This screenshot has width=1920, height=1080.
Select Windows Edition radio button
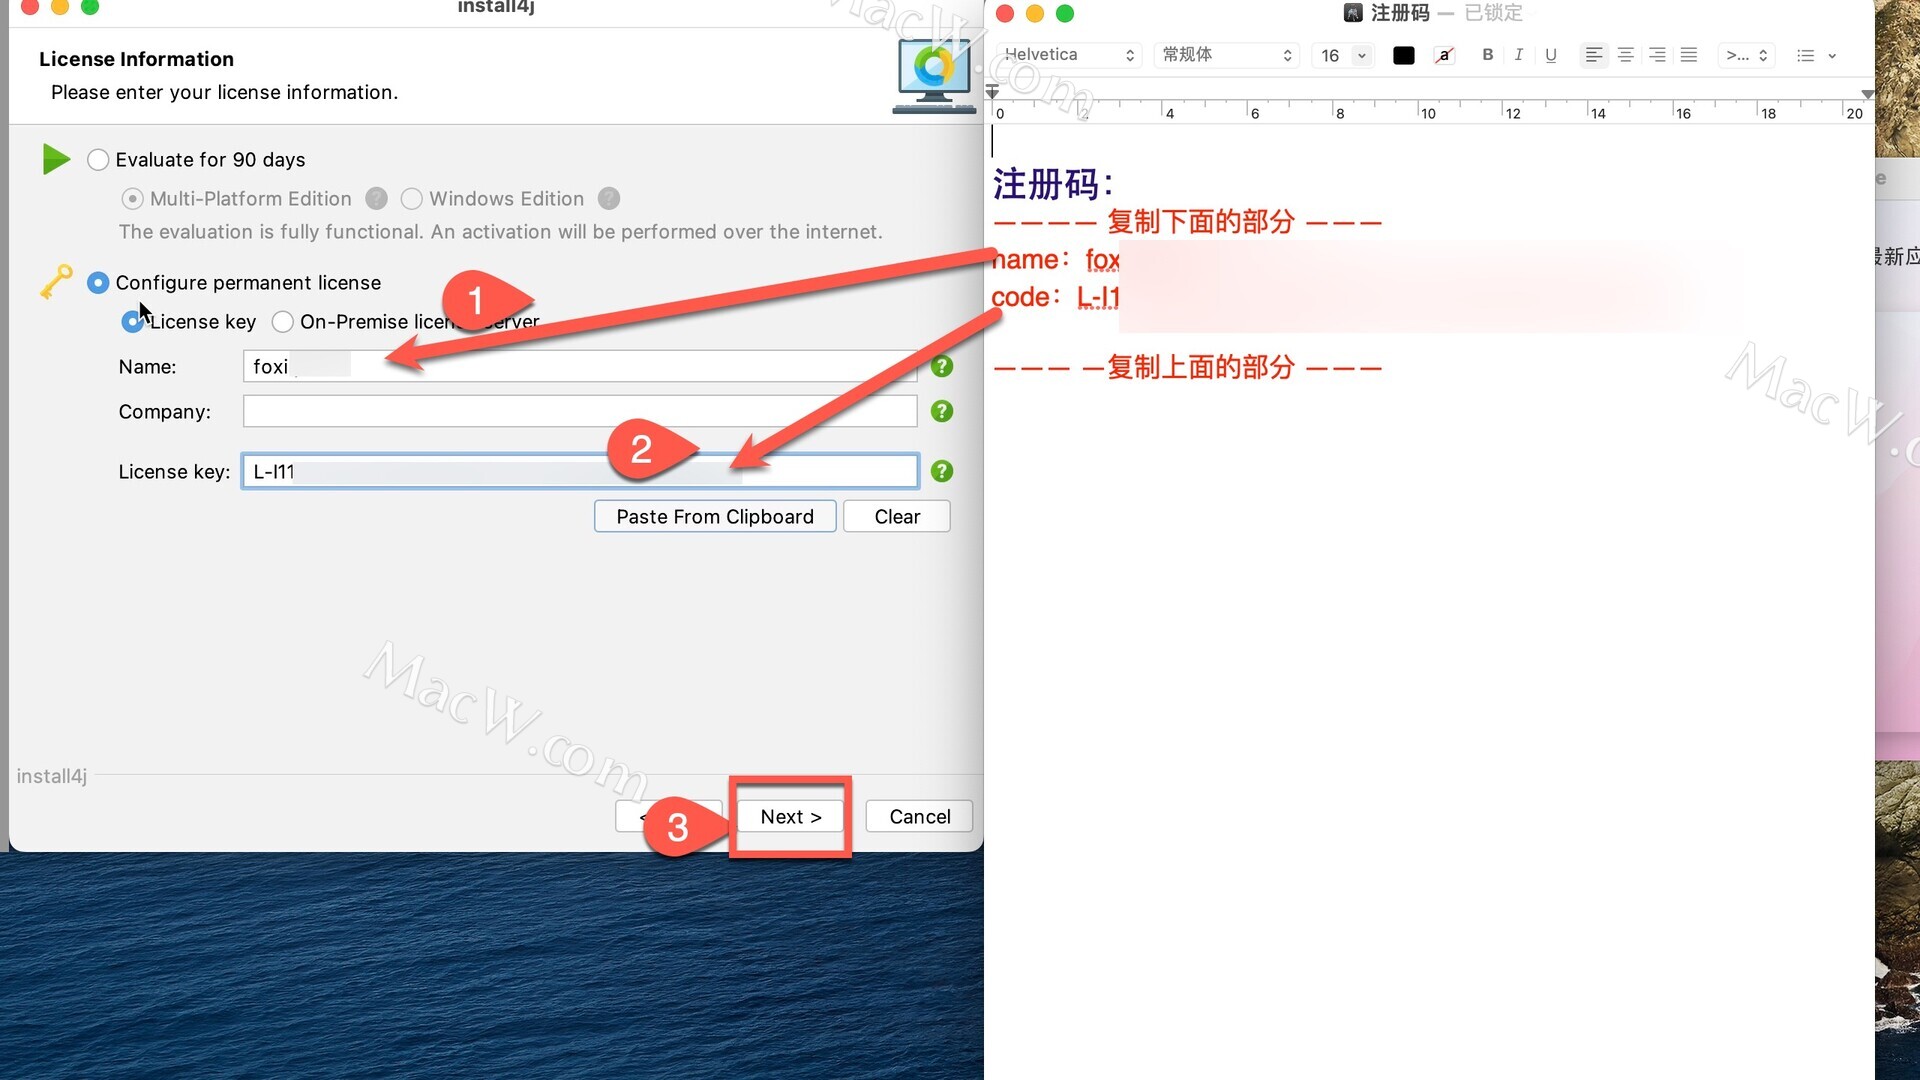tap(411, 199)
